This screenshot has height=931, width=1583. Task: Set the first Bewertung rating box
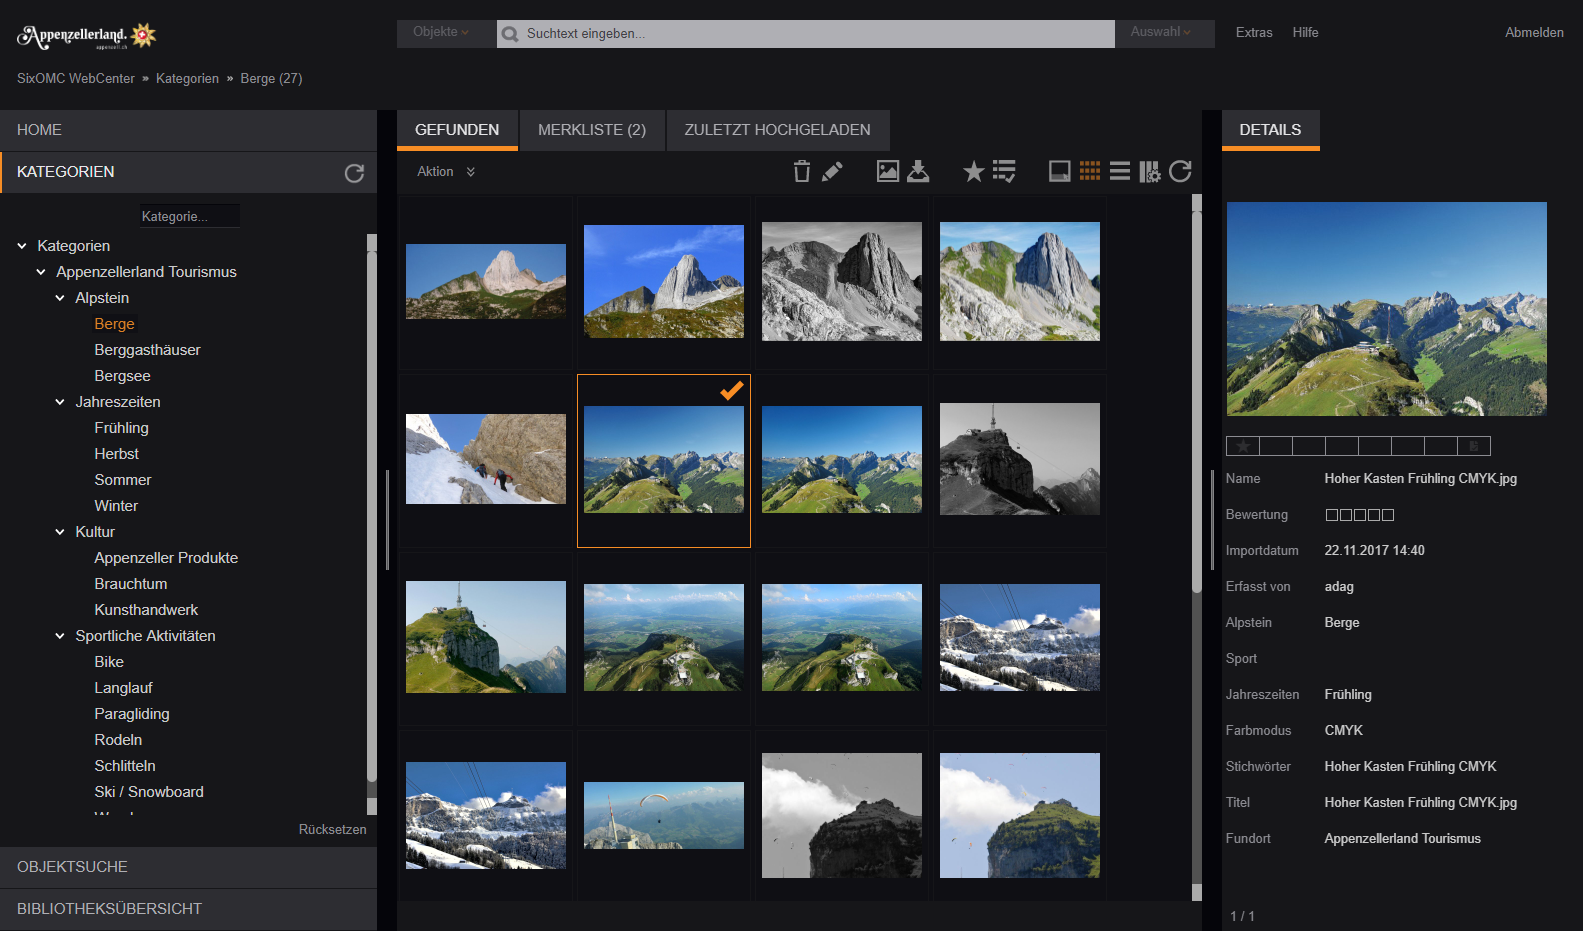(x=1332, y=515)
